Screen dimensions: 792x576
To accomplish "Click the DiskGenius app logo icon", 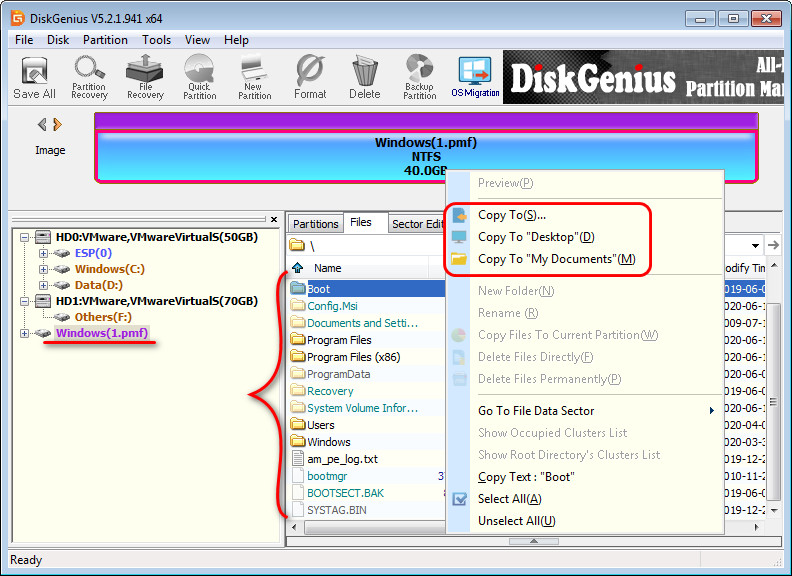I will coord(18,18).
